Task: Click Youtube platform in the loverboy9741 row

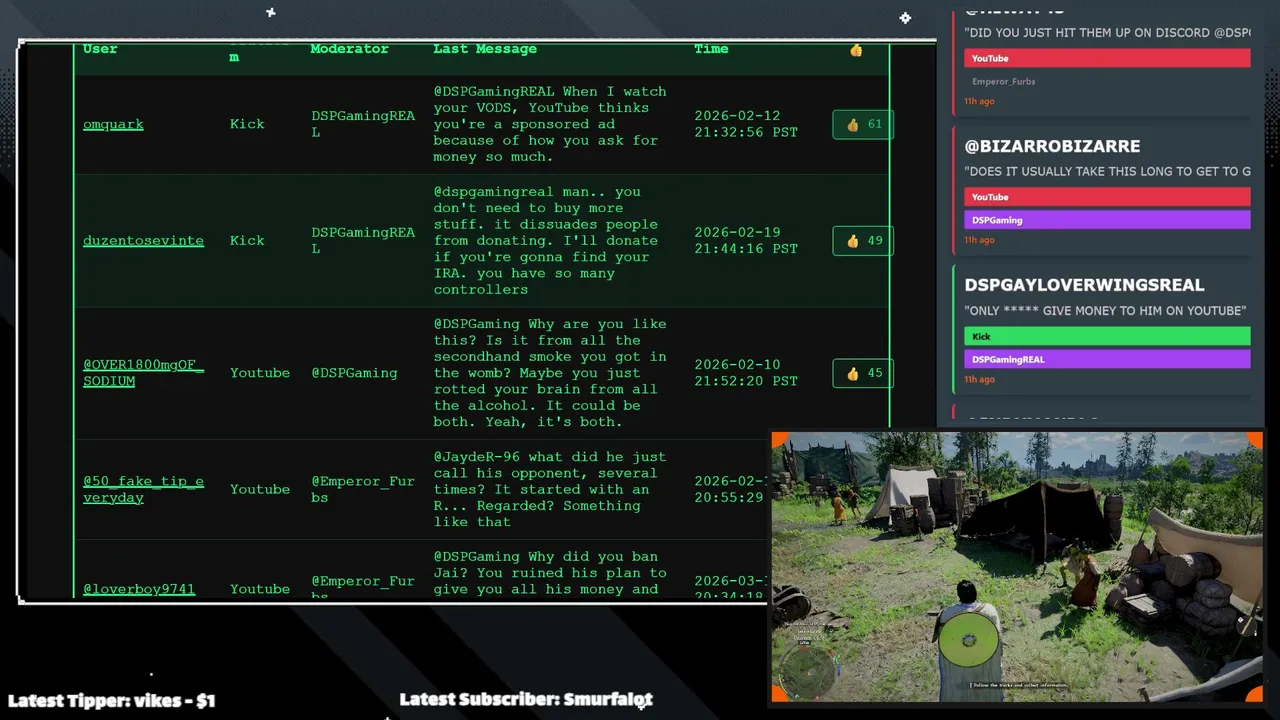Action: point(260,589)
